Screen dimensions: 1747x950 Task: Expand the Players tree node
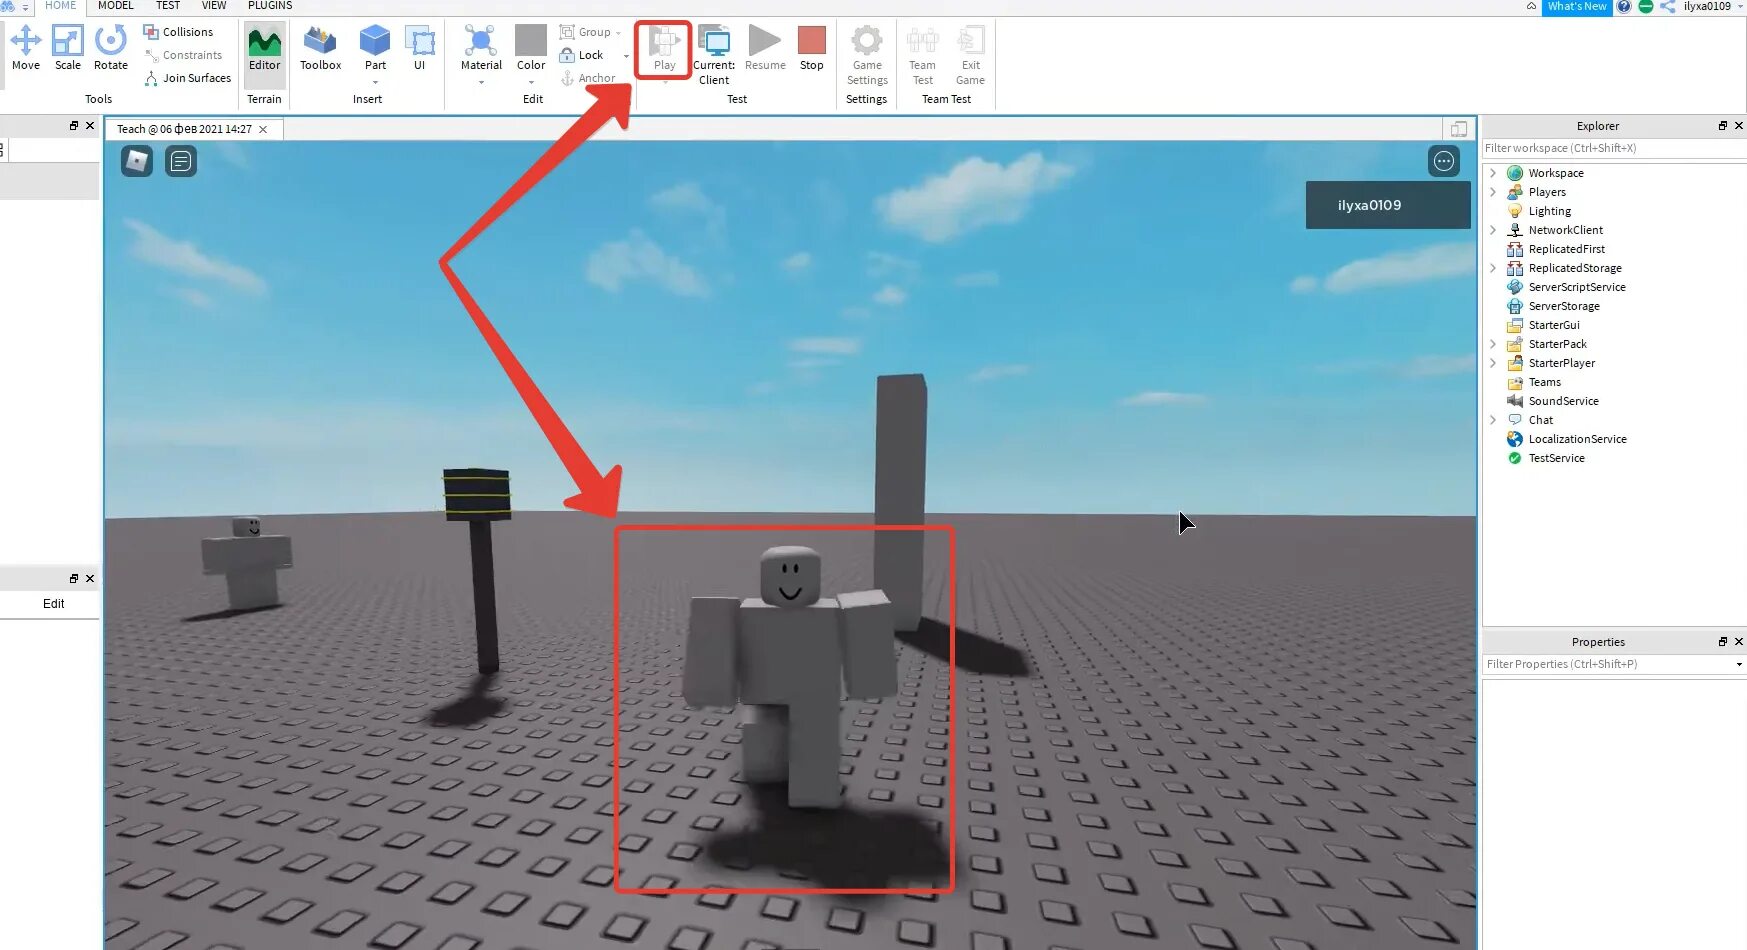(x=1493, y=192)
